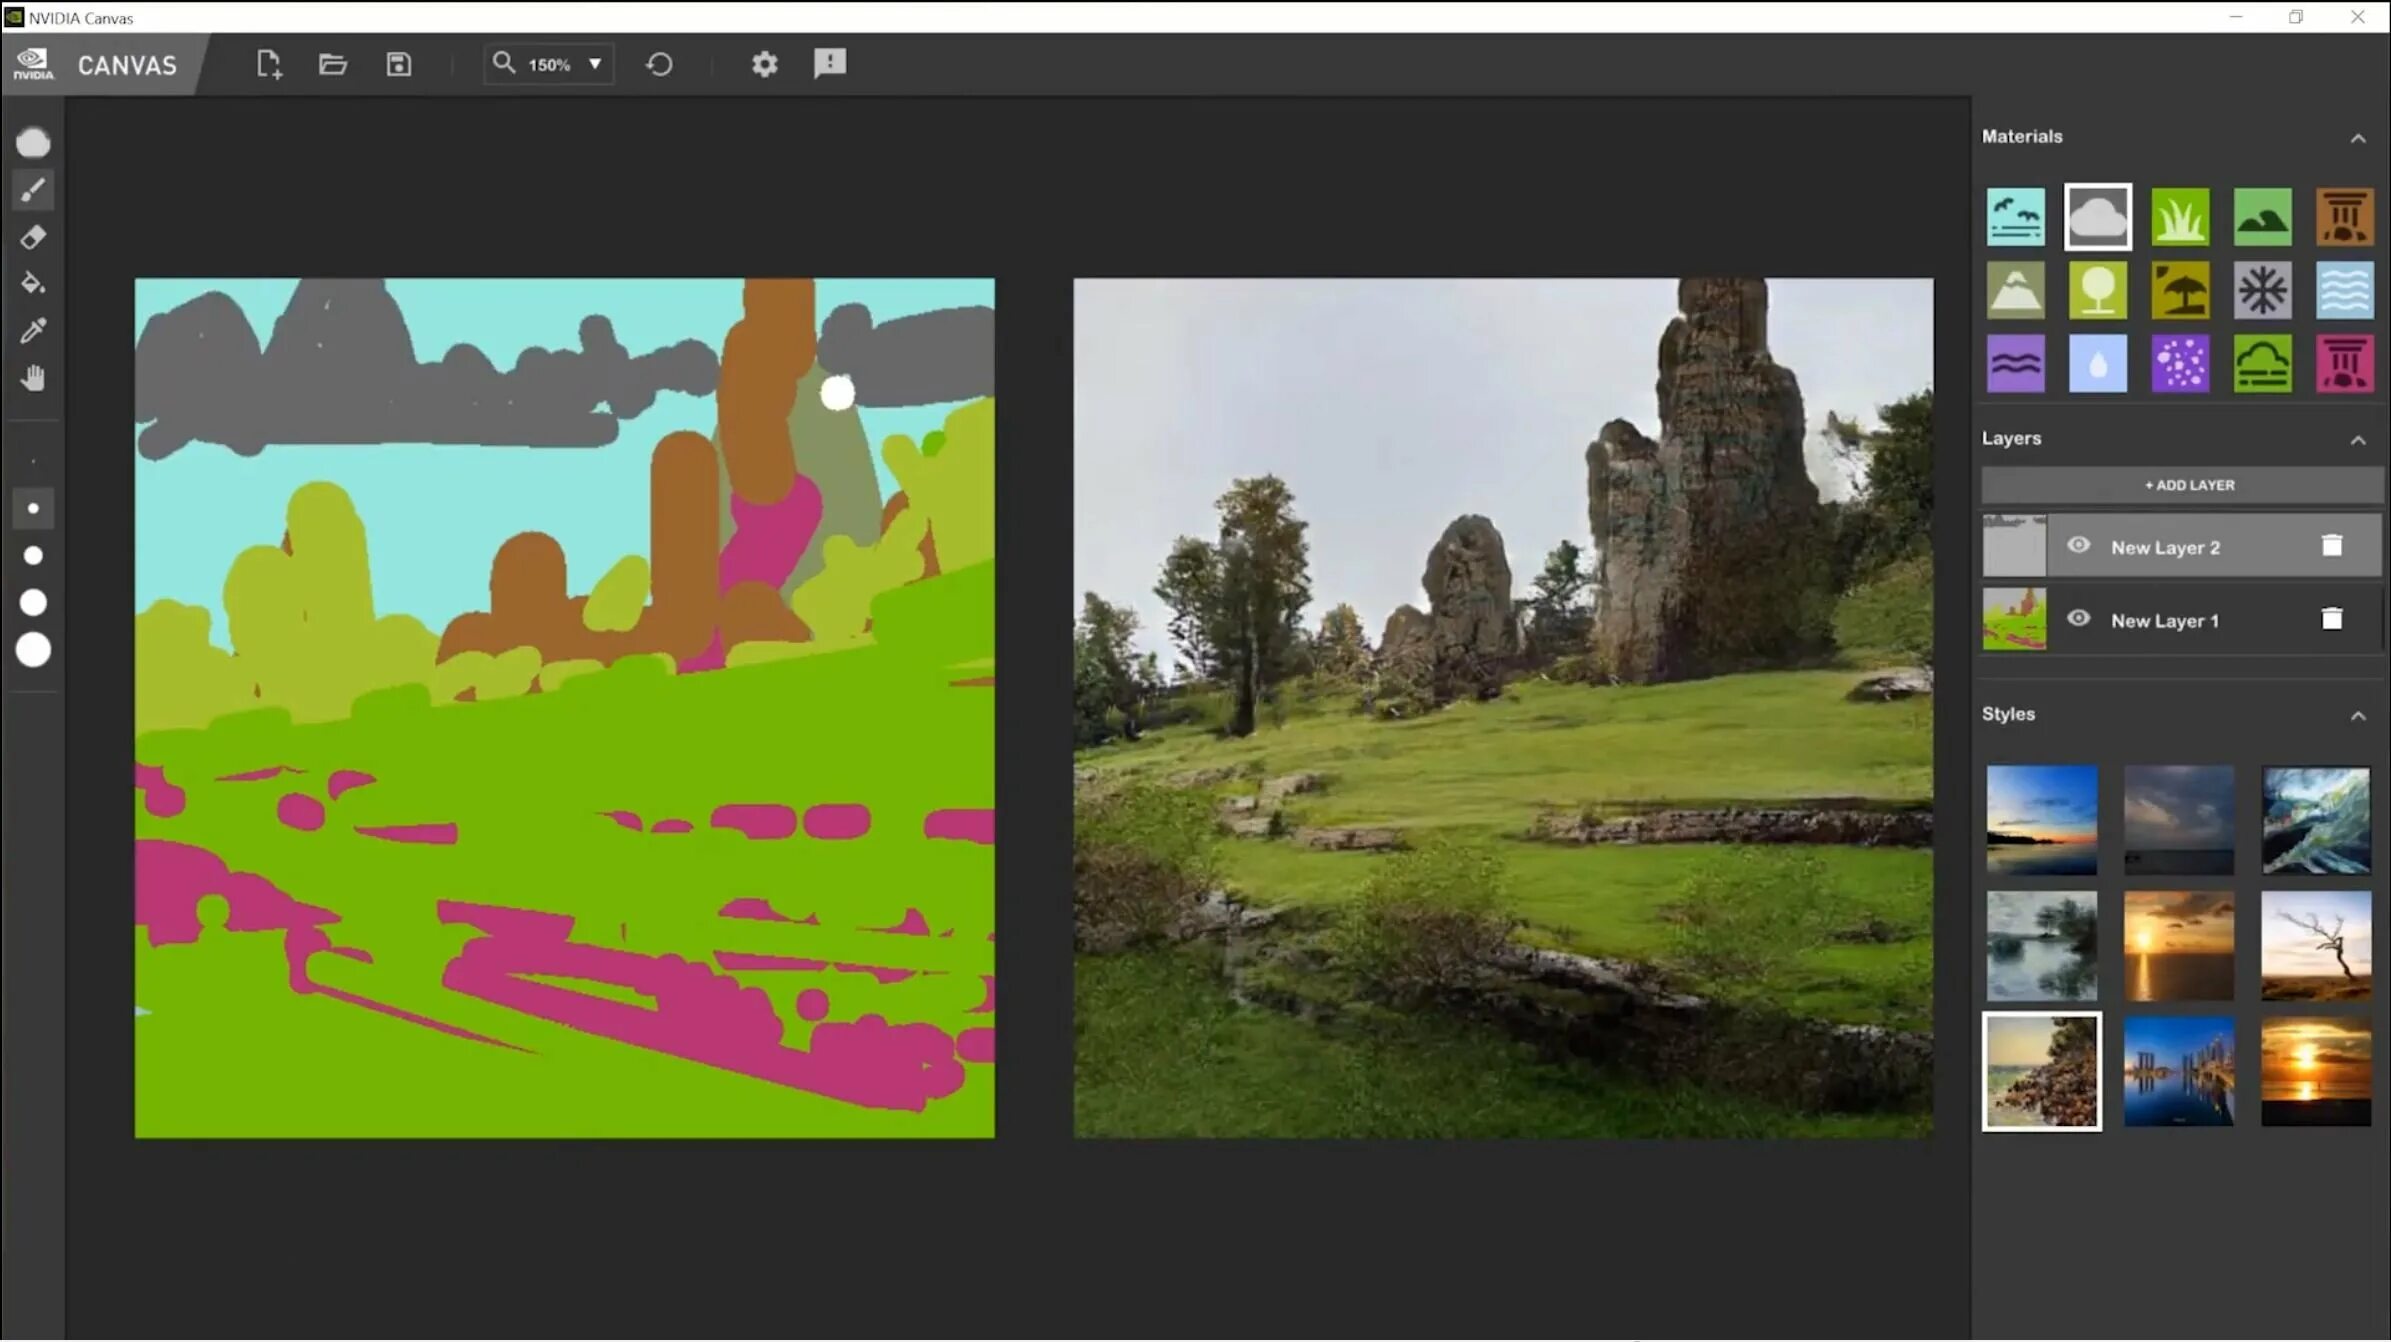The width and height of the screenshot is (2391, 1342).
Task: Click the New File icon
Action: coord(268,64)
